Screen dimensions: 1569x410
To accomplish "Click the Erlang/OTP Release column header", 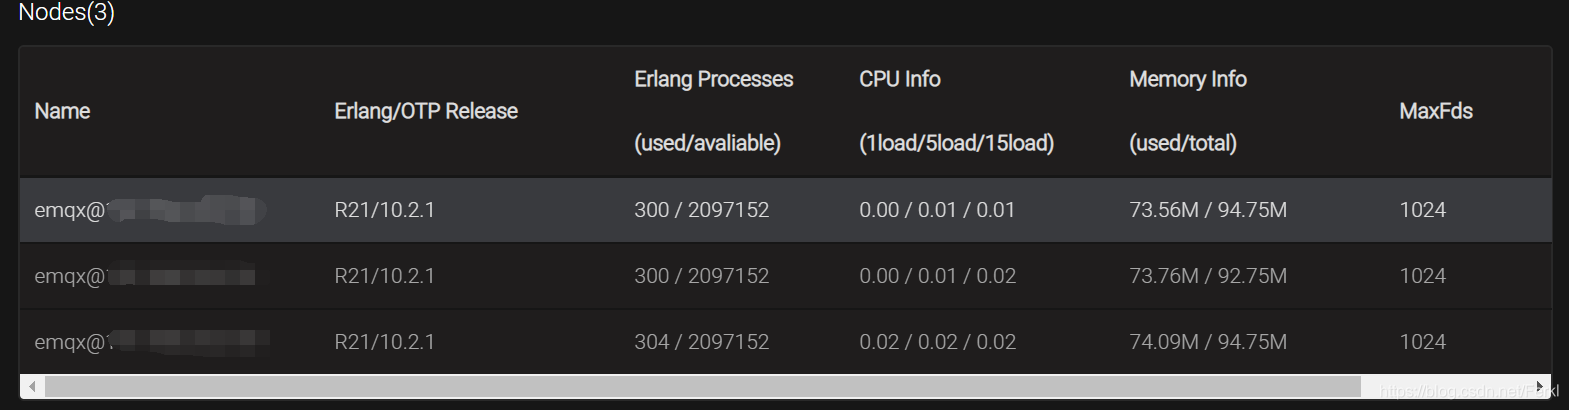I will pos(426,111).
